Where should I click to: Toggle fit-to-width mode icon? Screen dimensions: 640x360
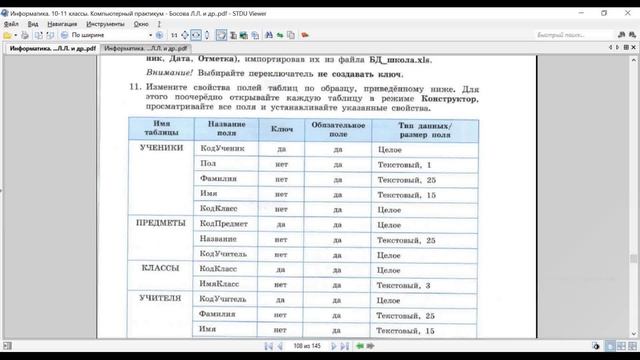click(x=196, y=35)
